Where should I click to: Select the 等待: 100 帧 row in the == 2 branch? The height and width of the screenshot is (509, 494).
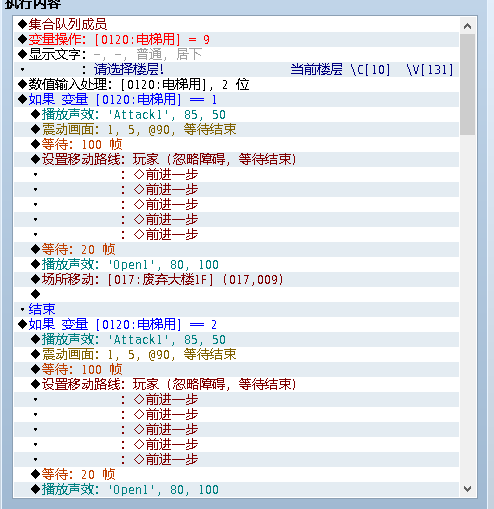click(x=236, y=369)
